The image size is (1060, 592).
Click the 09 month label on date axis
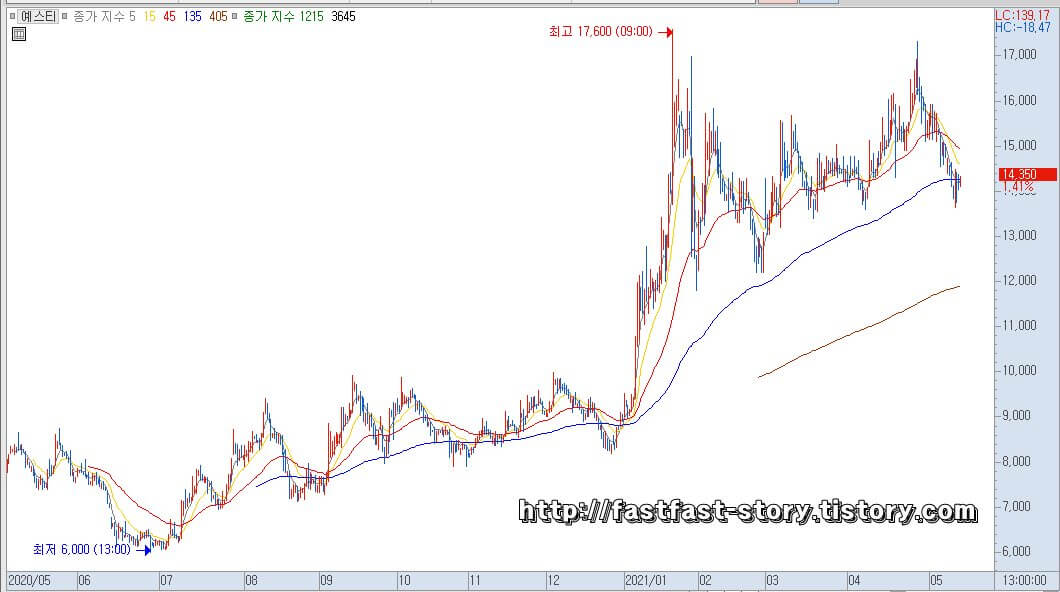click(327, 581)
